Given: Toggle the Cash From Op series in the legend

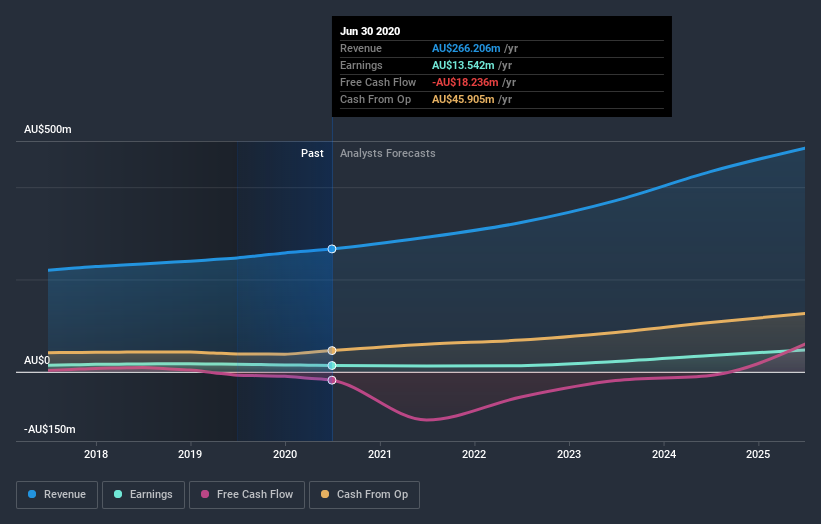Looking at the screenshot, I should (364, 495).
